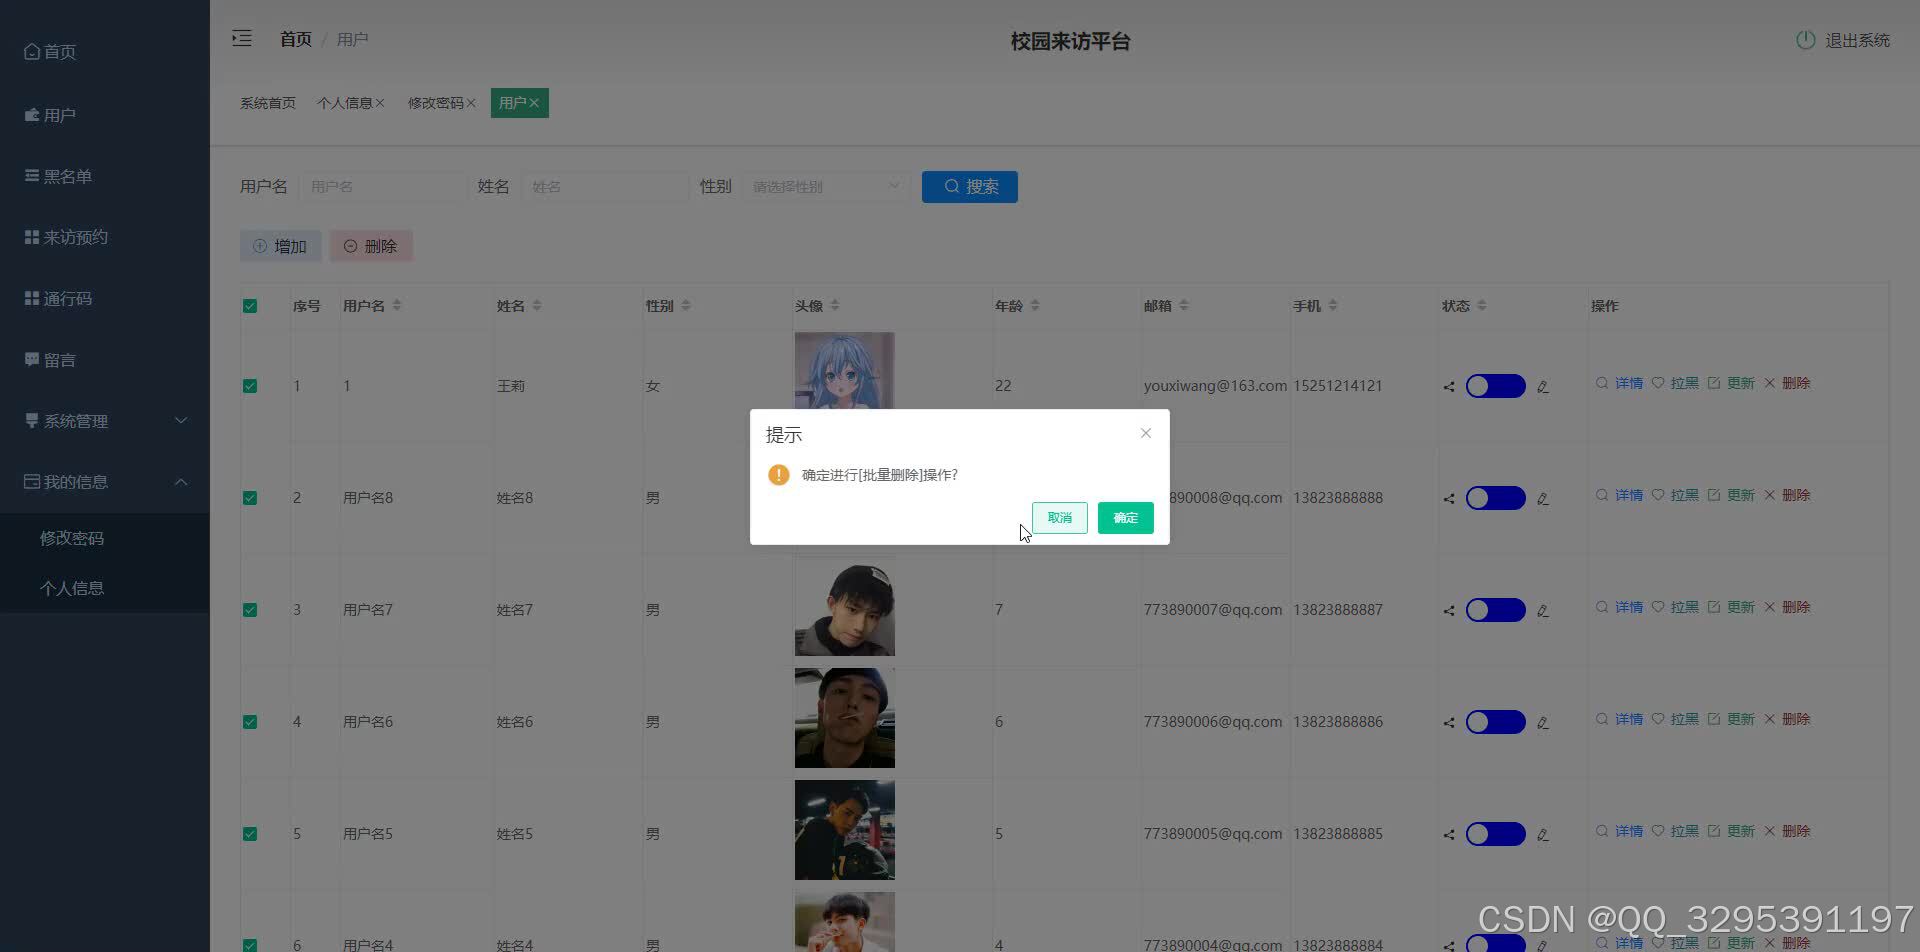Screen dimensions: 1920x952
Task: Uncheck the checkbox for row 用户名5
Action: click(250, 834)
